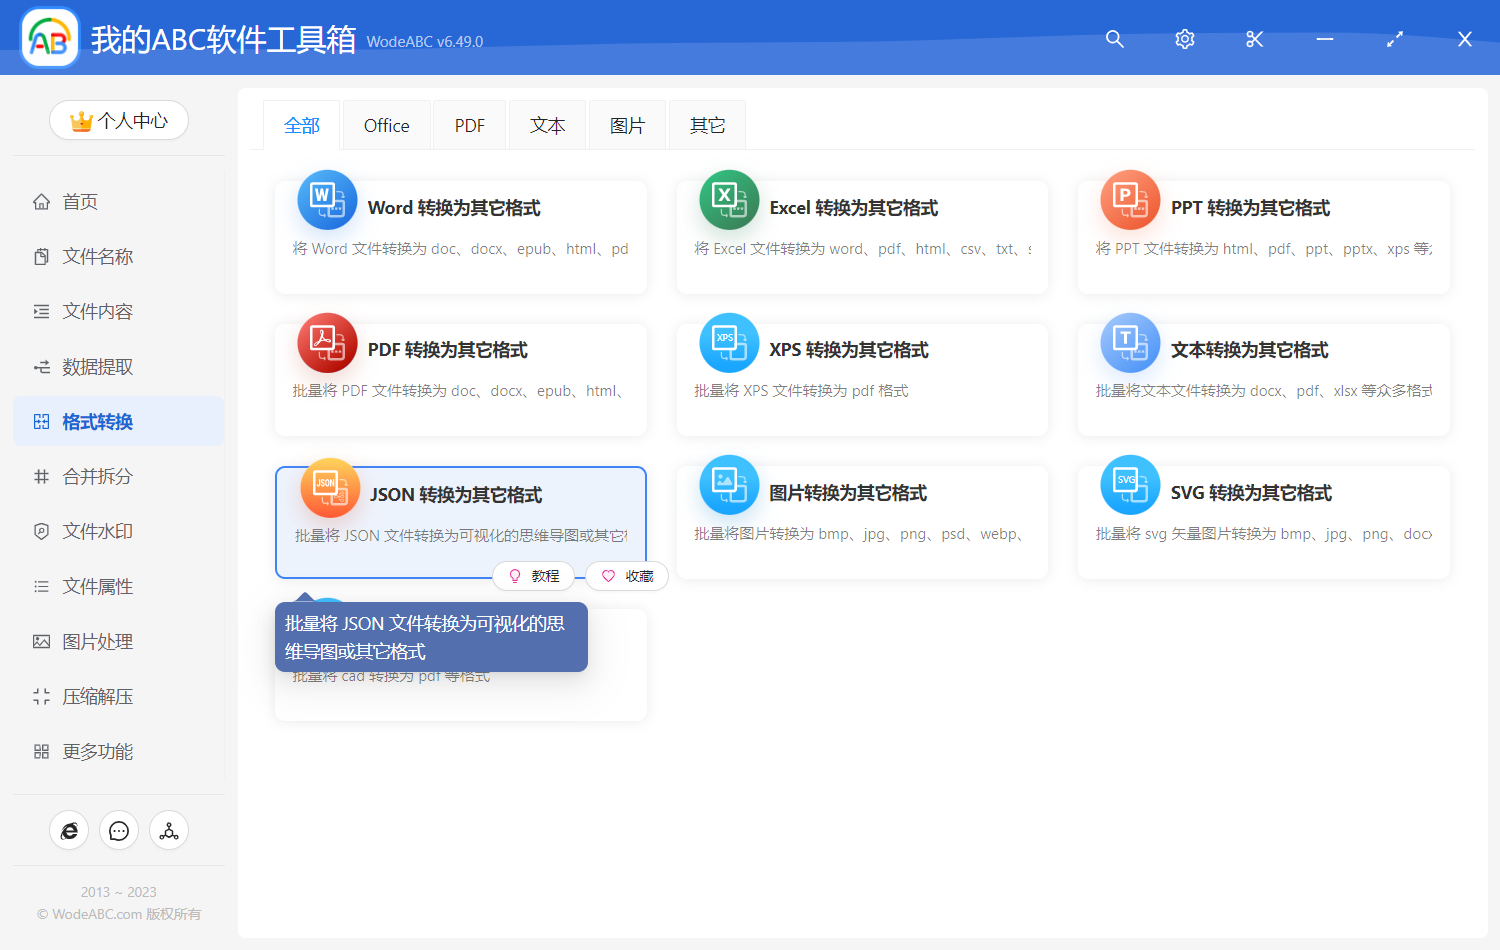Open the image conversion tool icon
The height and width of the screenshot is (950, 1500).
(x=729, y=484)
